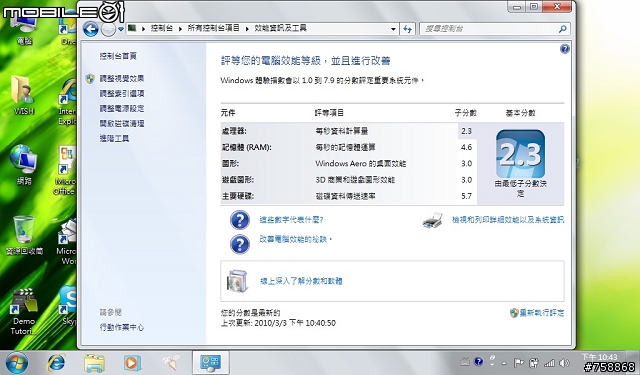The image size is (640, 375).
Task: Click the last update timestamp text
Action: coord(278,323)
